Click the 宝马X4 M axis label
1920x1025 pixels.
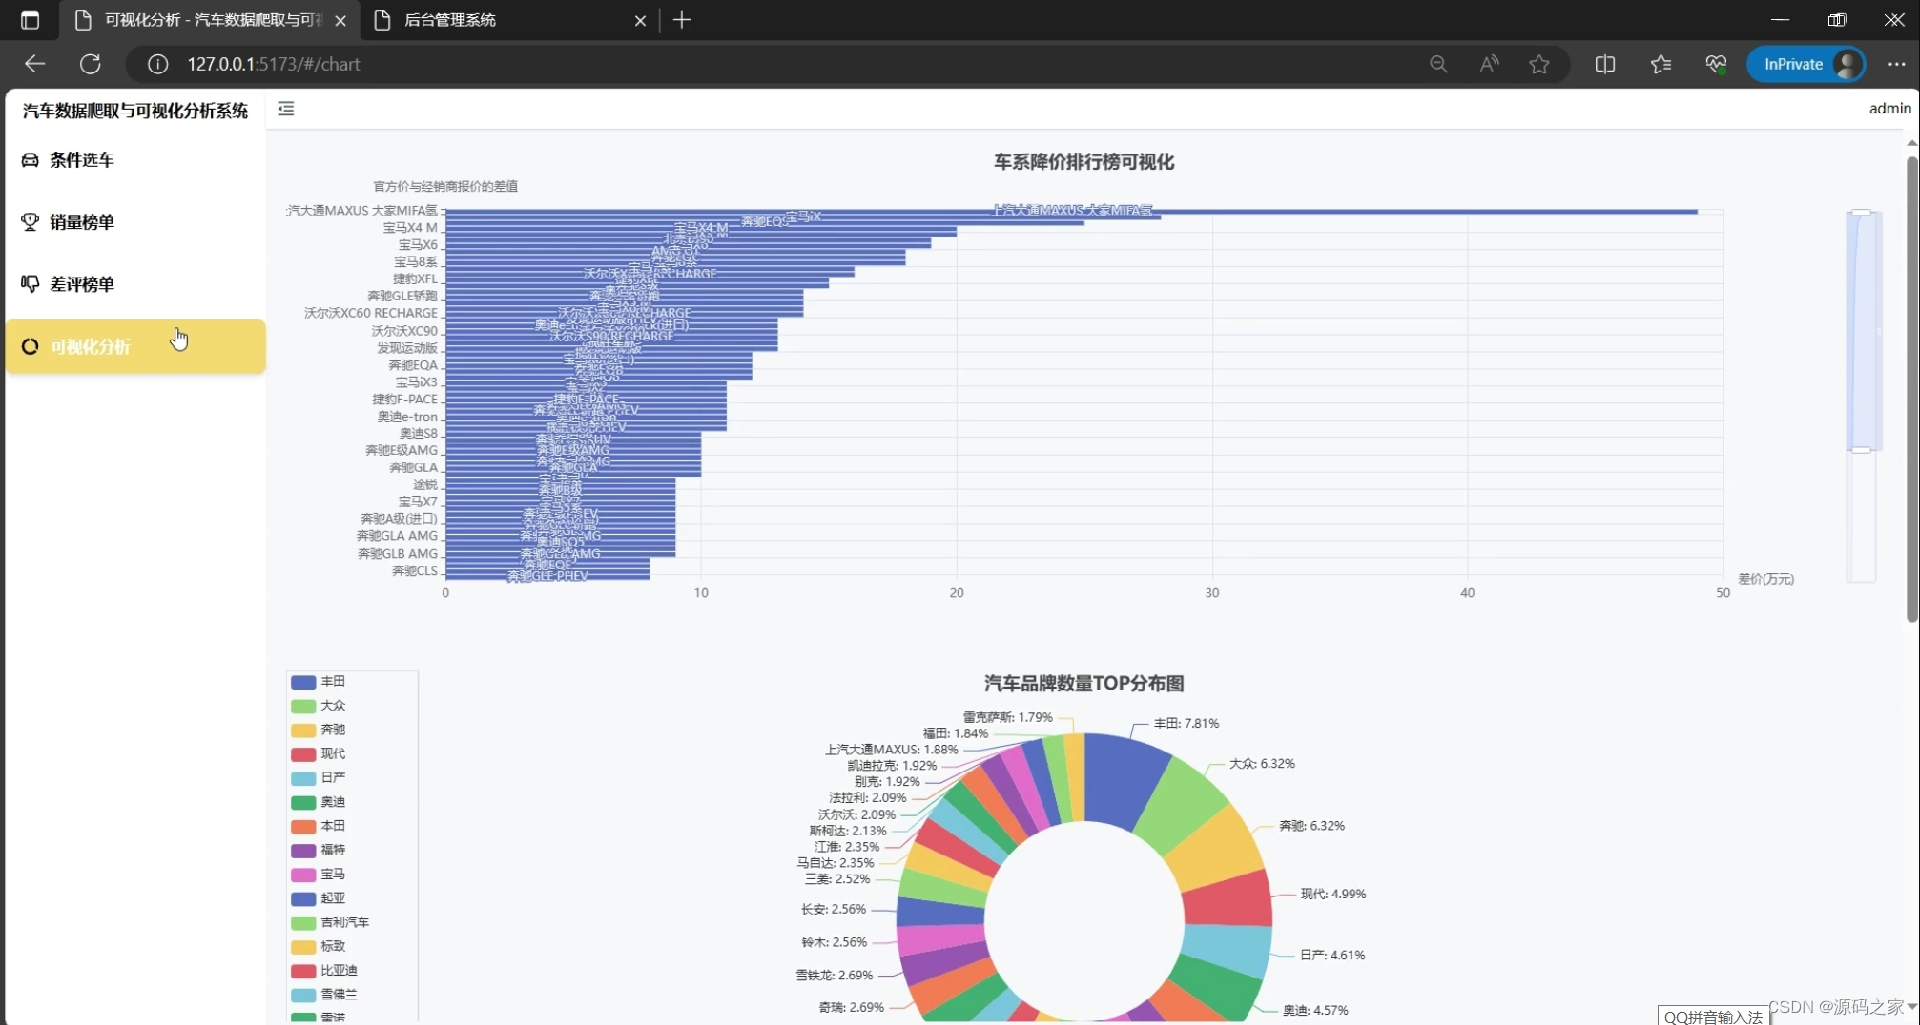tap(410, 228)
